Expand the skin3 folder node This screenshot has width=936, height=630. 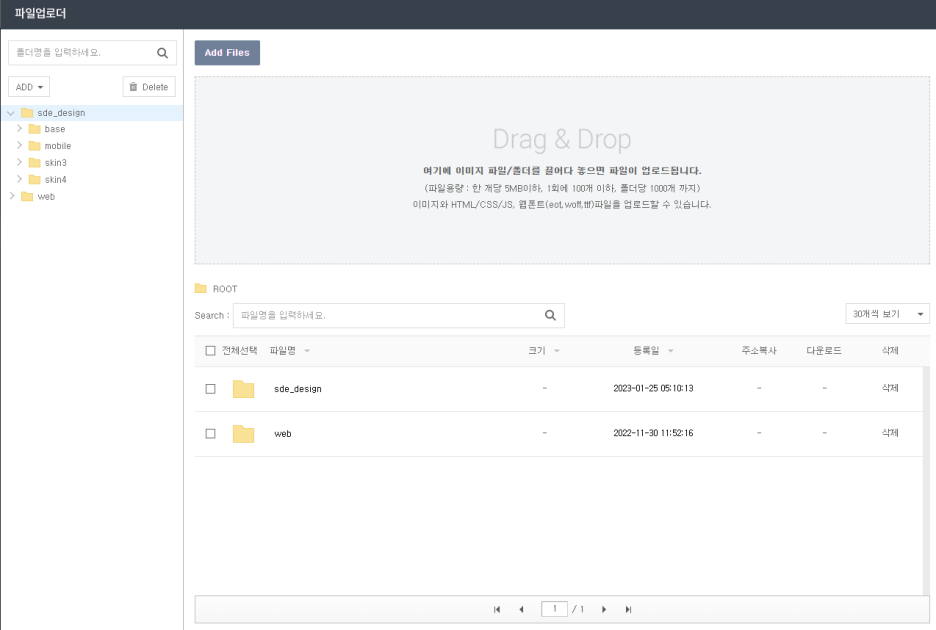[19, 162]
